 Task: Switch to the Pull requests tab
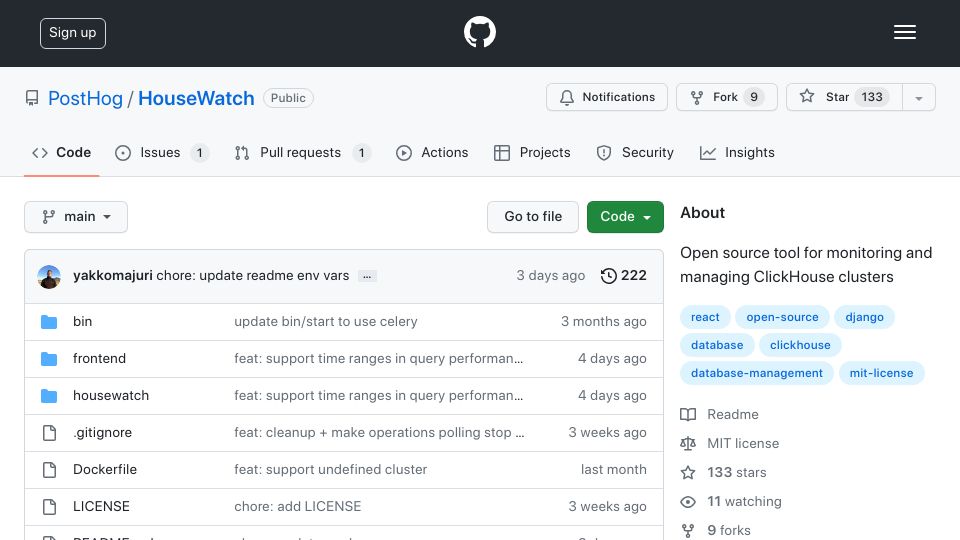302,152
